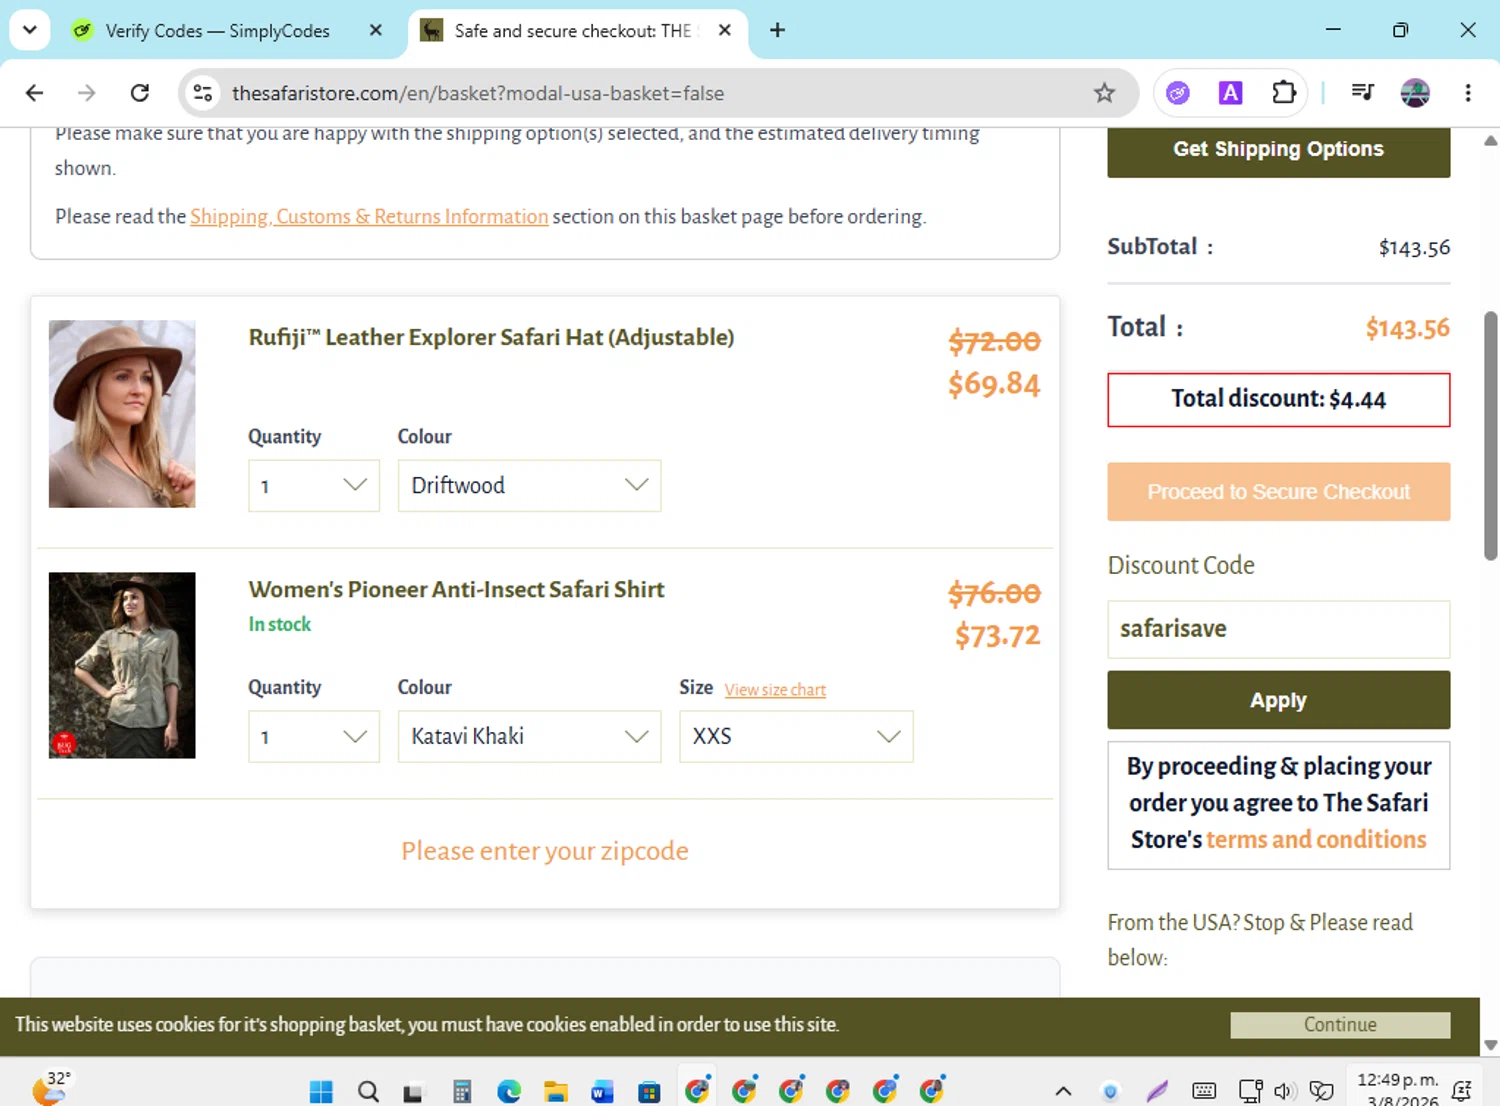Image resolution: width=1500 pixels, height=1106 pixels.
Task: Click Continue on the cookie notice
Action: pos(1340,1025)
